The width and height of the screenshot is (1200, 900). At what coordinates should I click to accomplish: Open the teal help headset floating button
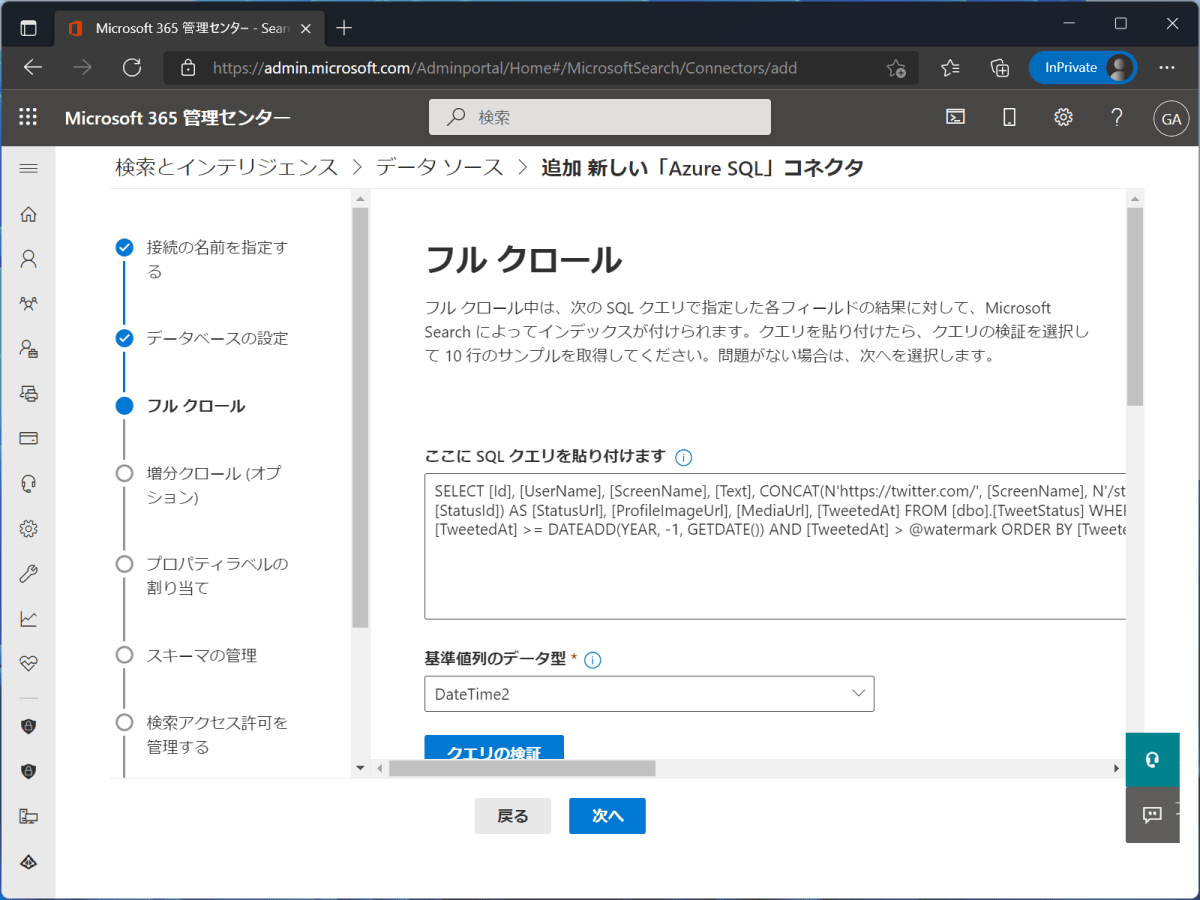click(x=1152, y=760)
